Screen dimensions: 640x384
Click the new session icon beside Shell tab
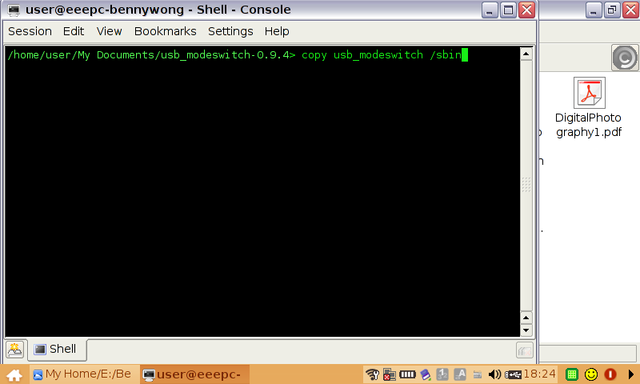15,350
